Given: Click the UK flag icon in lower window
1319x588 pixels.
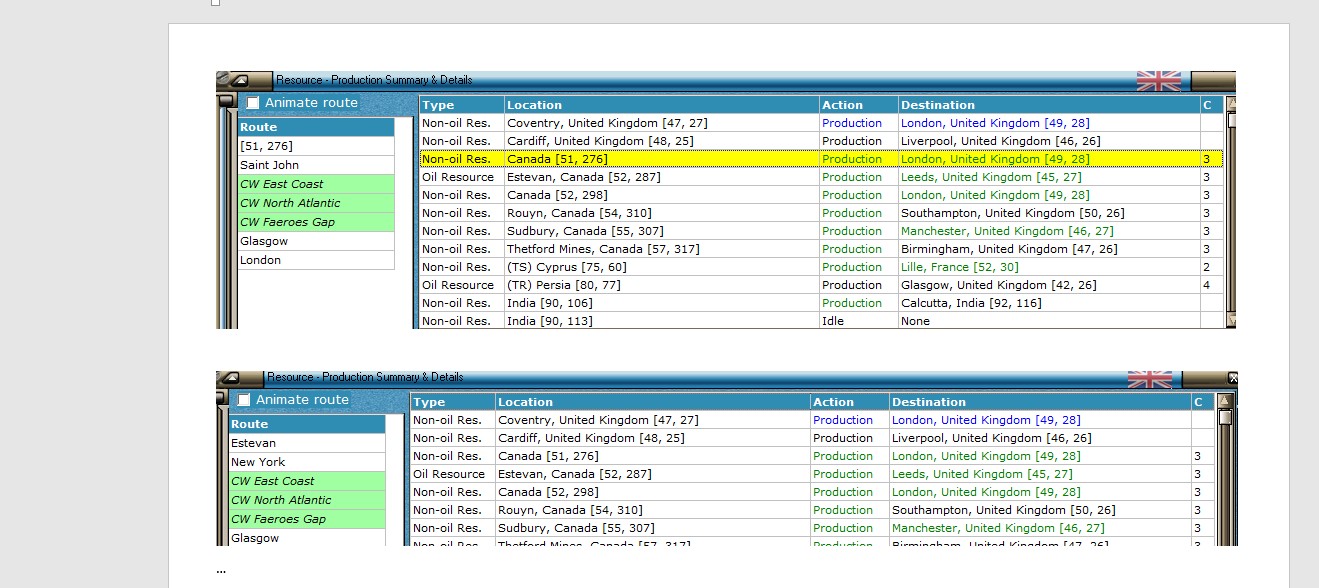Looking at the screenshot, I should coord(1150,379).
